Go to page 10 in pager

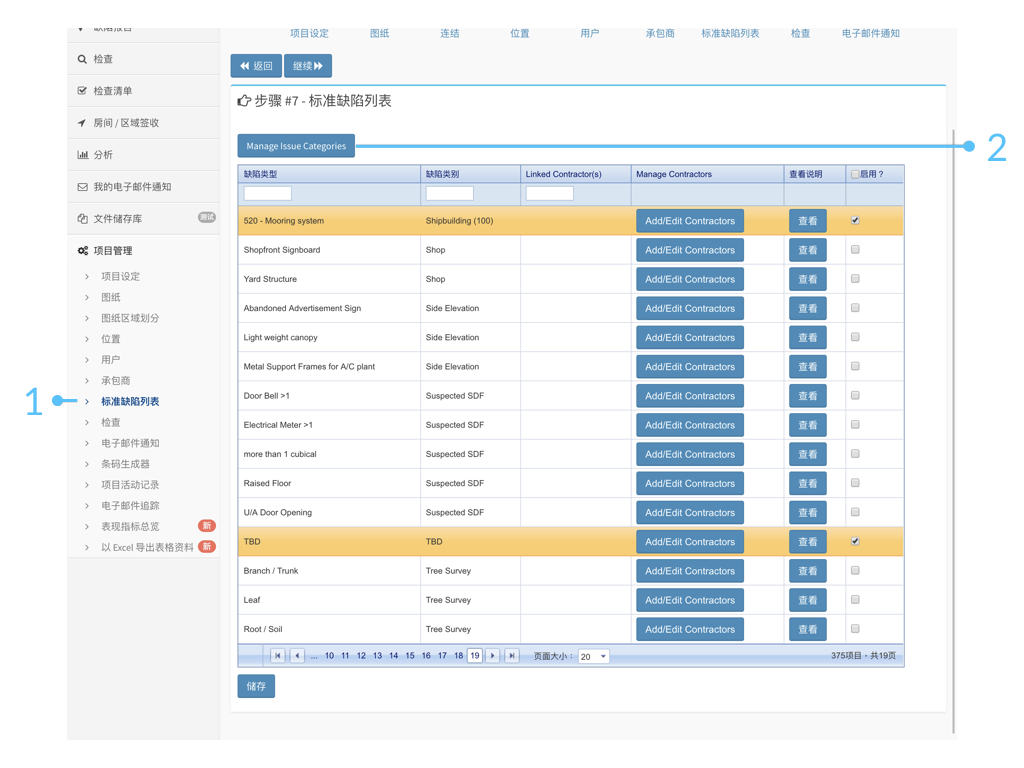(329, 656)
